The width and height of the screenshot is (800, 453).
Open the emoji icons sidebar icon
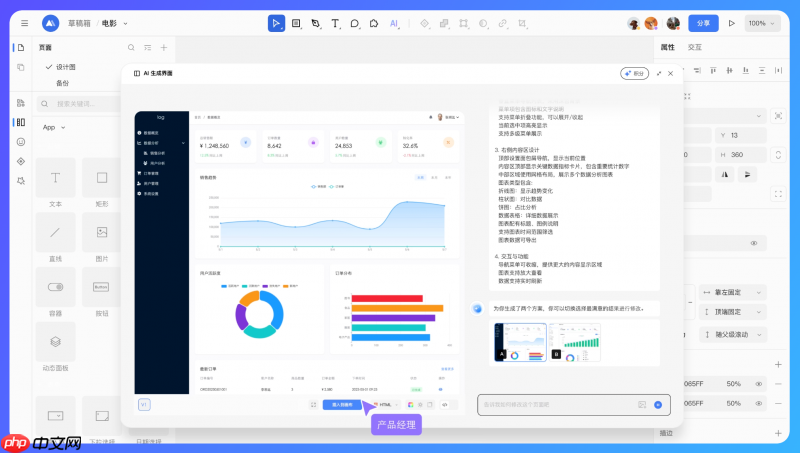21,142
